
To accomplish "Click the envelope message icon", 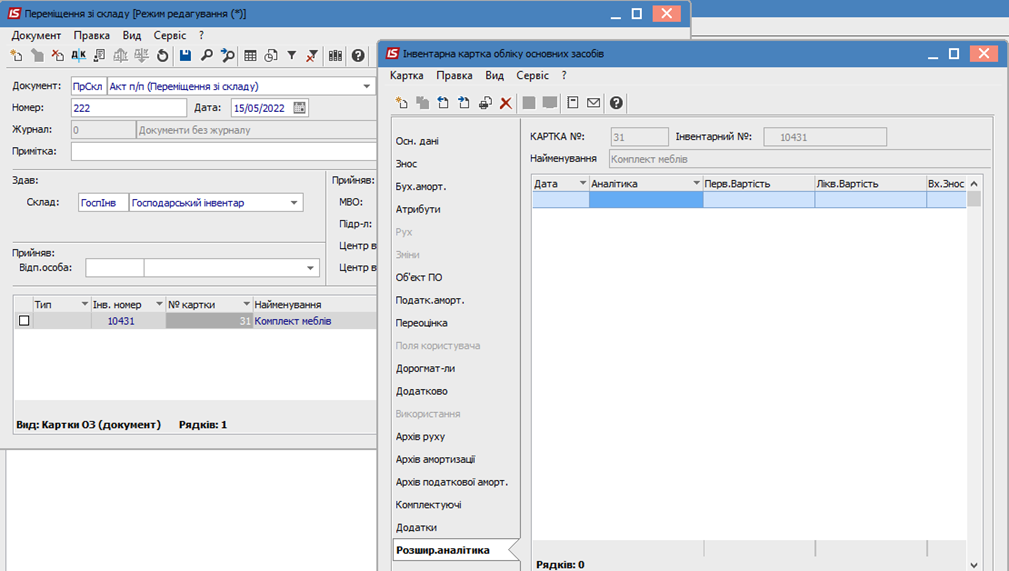I will [x=593, y=103].
